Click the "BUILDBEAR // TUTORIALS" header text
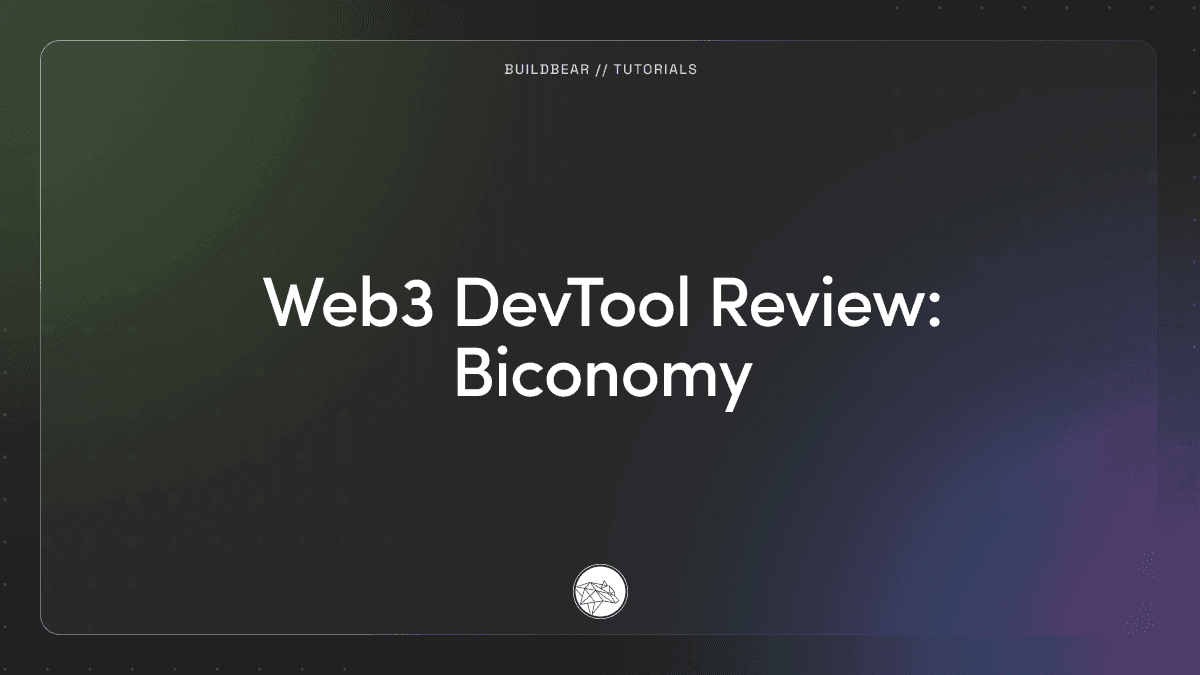1200x675 pixels. 600,70
